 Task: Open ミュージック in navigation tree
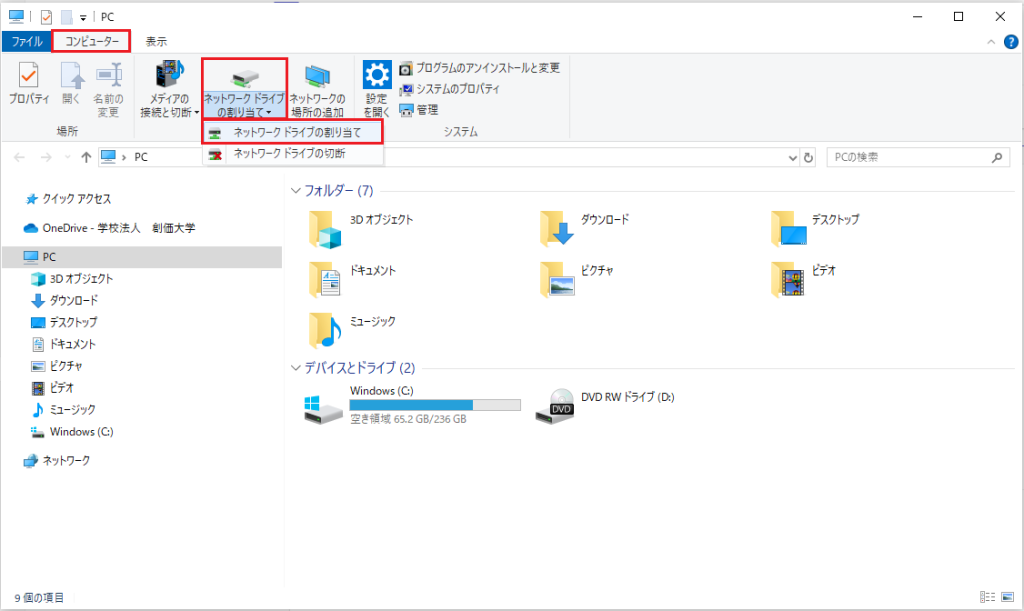(x=63, y=410)
